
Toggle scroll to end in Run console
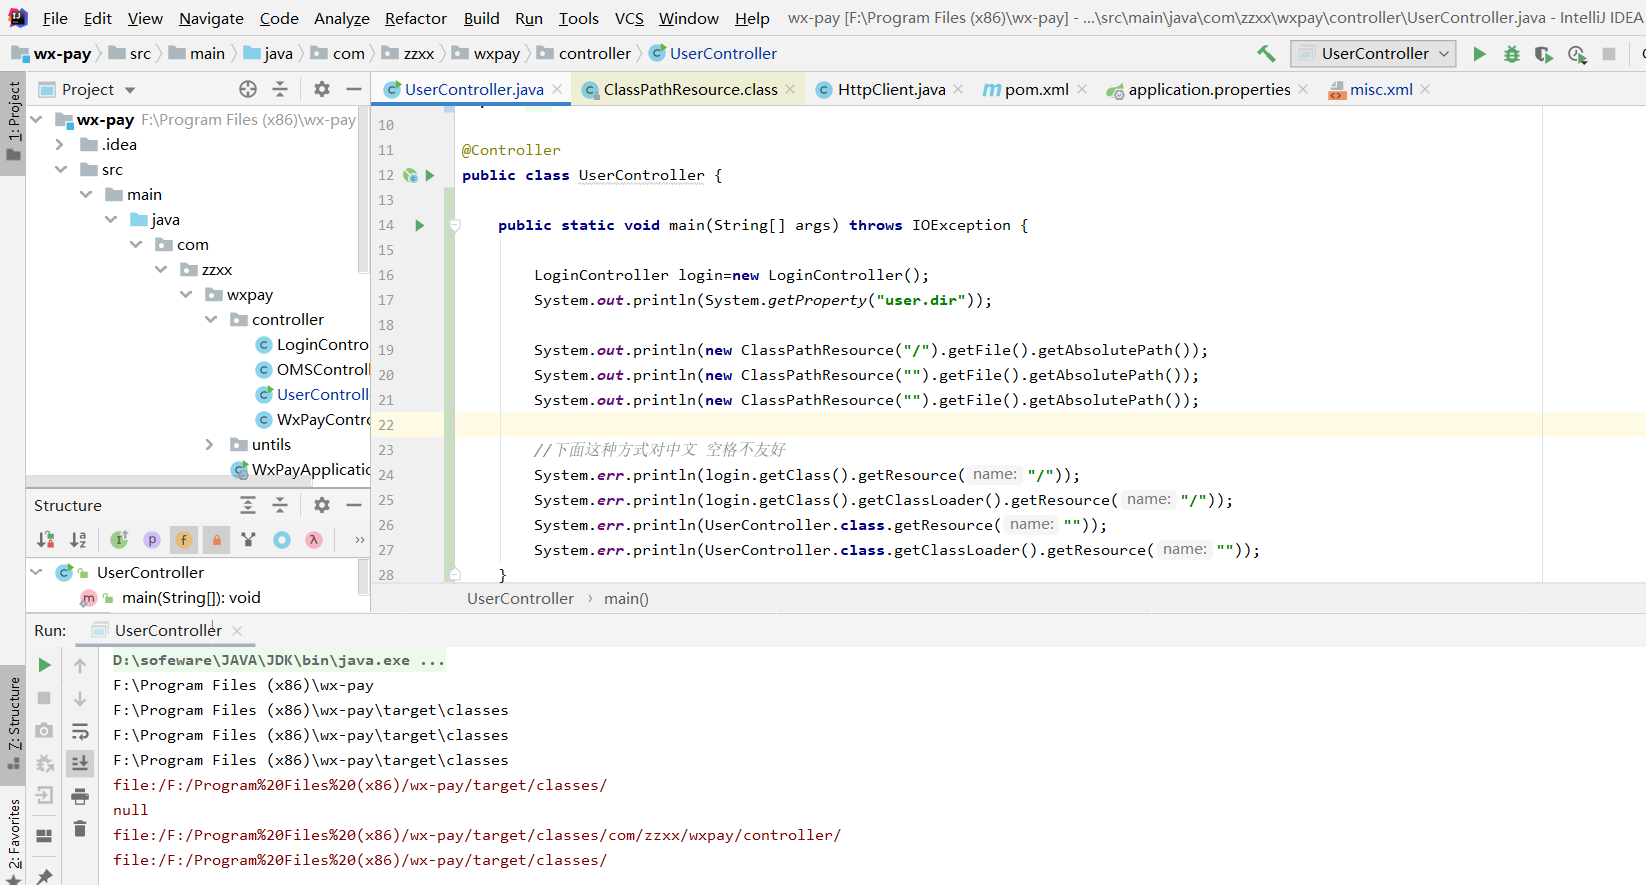pos(80,763)
